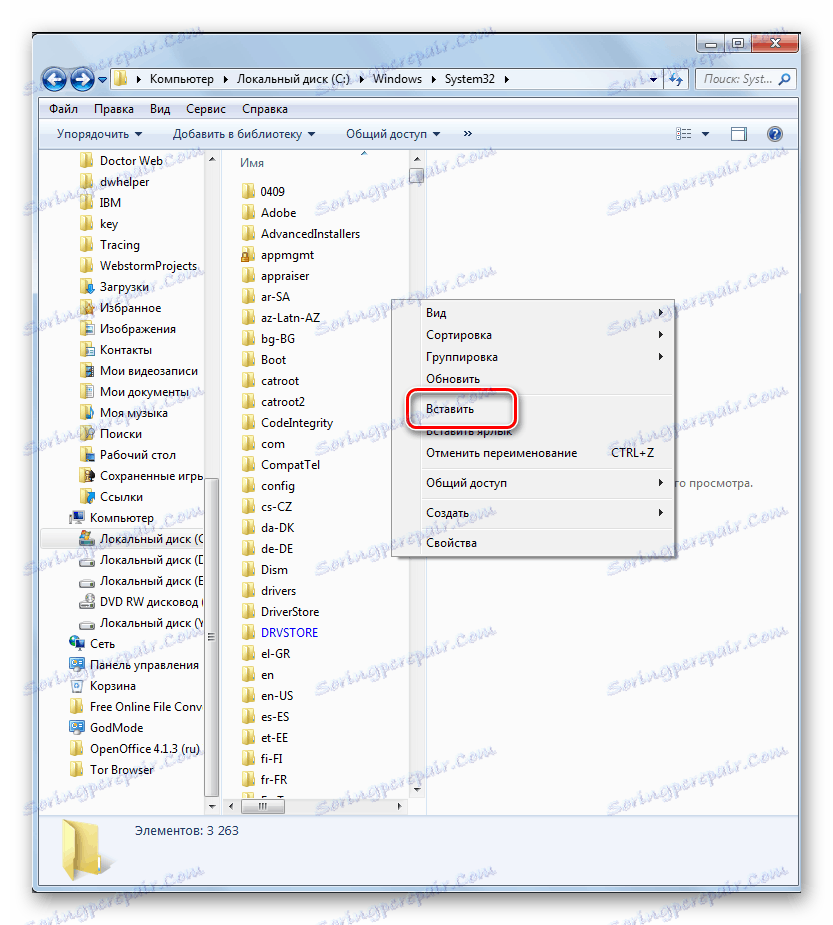Open the recent locations dropdown arrow
The height and width of the screenshot is (925, 833).
103,80
